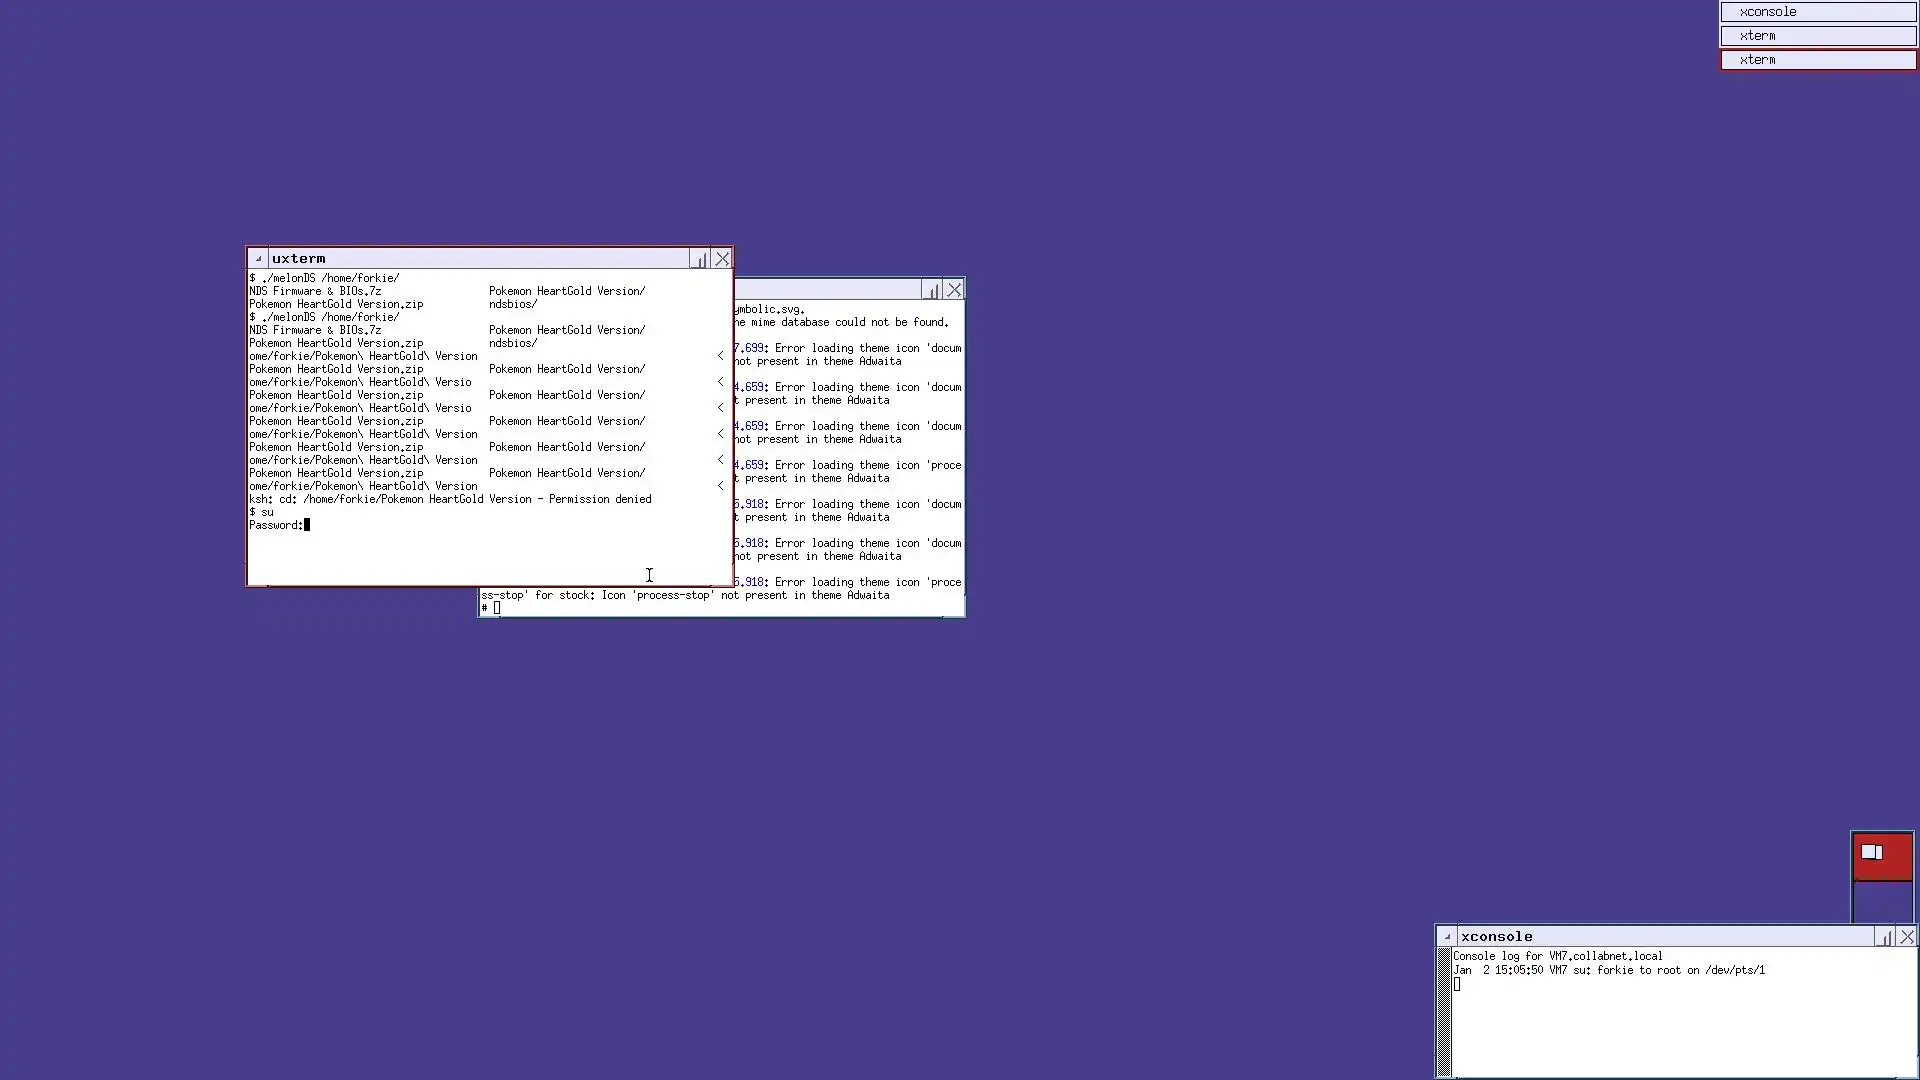Open the uxterm window menu button
This screenshot has width=1920, height=1080.
coord(258,259)
